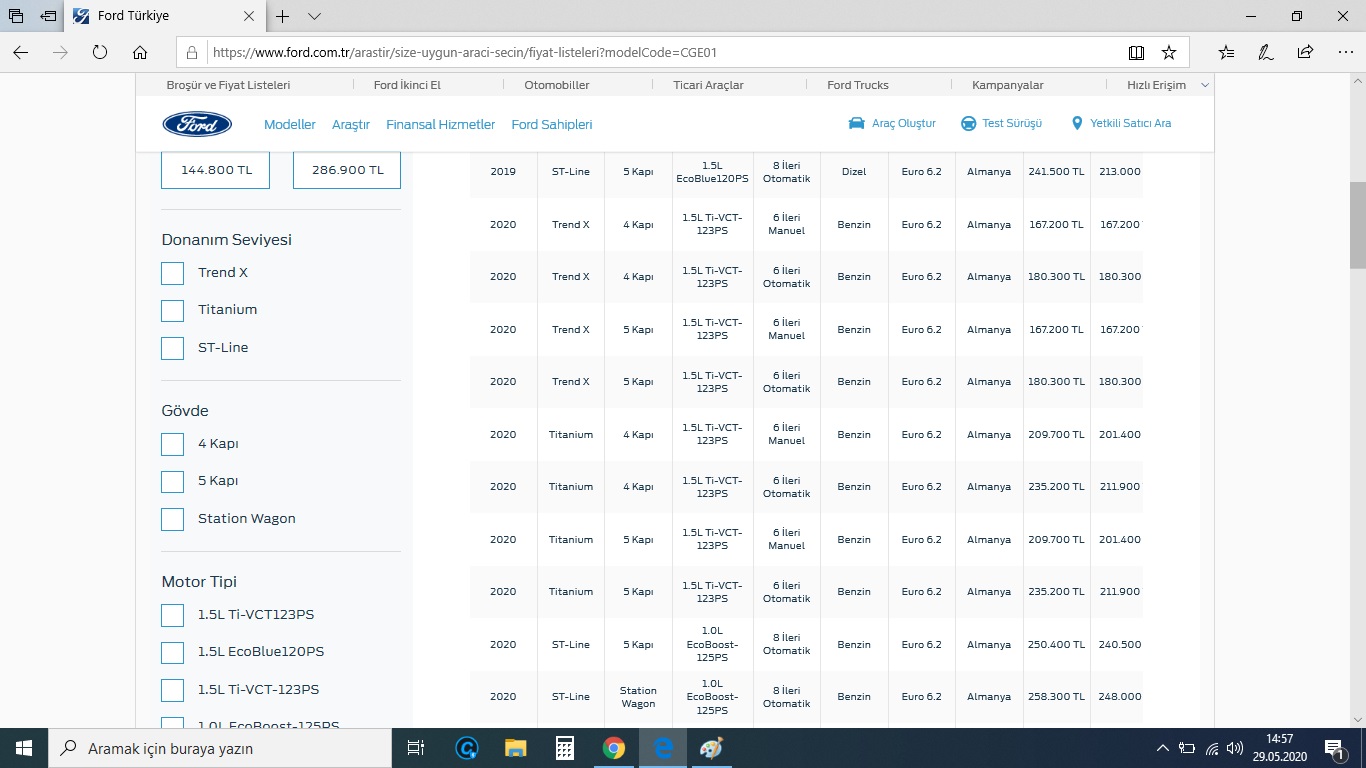The width and height of the screenshot is (1366, 768).
Task: Open File Explorer from taskbar
Action: coord(515,748)
